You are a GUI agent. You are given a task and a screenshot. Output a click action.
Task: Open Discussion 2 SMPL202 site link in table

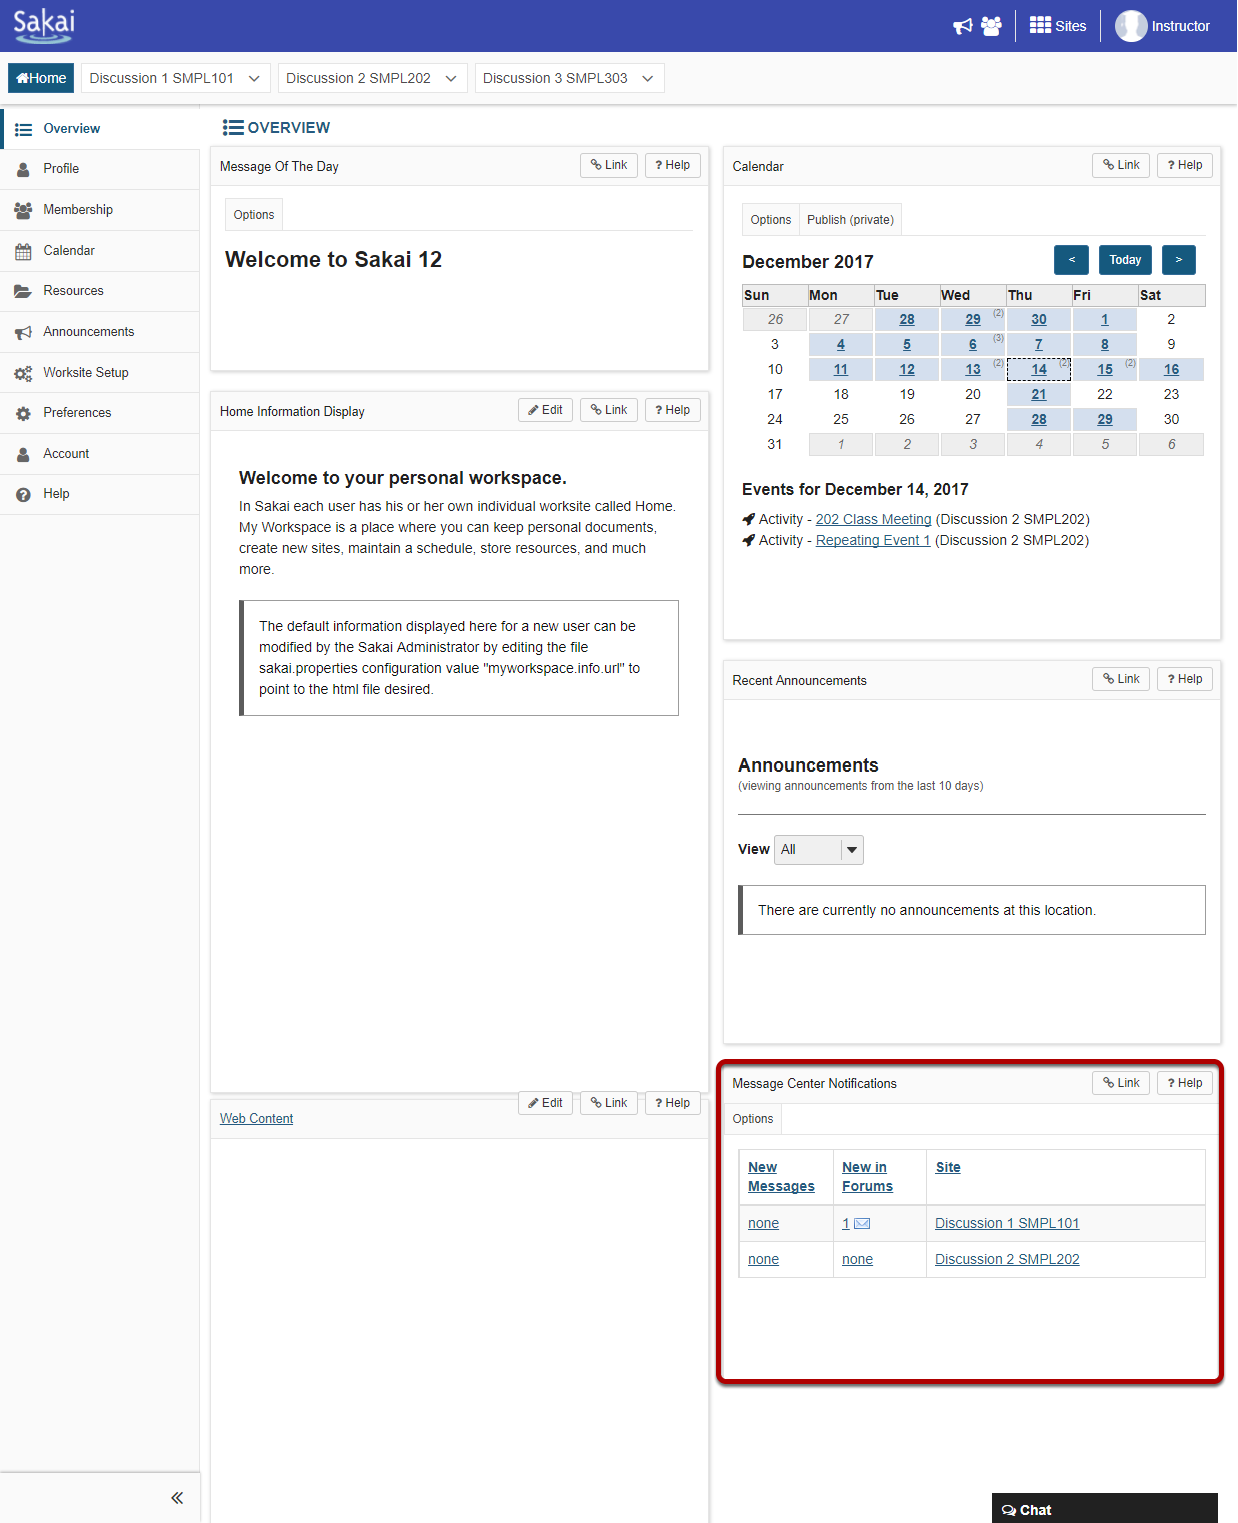click(1007, 1260)
